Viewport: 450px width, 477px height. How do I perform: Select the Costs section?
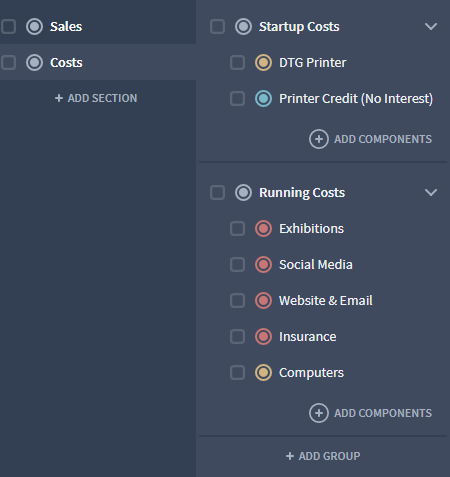click(98, 62)
